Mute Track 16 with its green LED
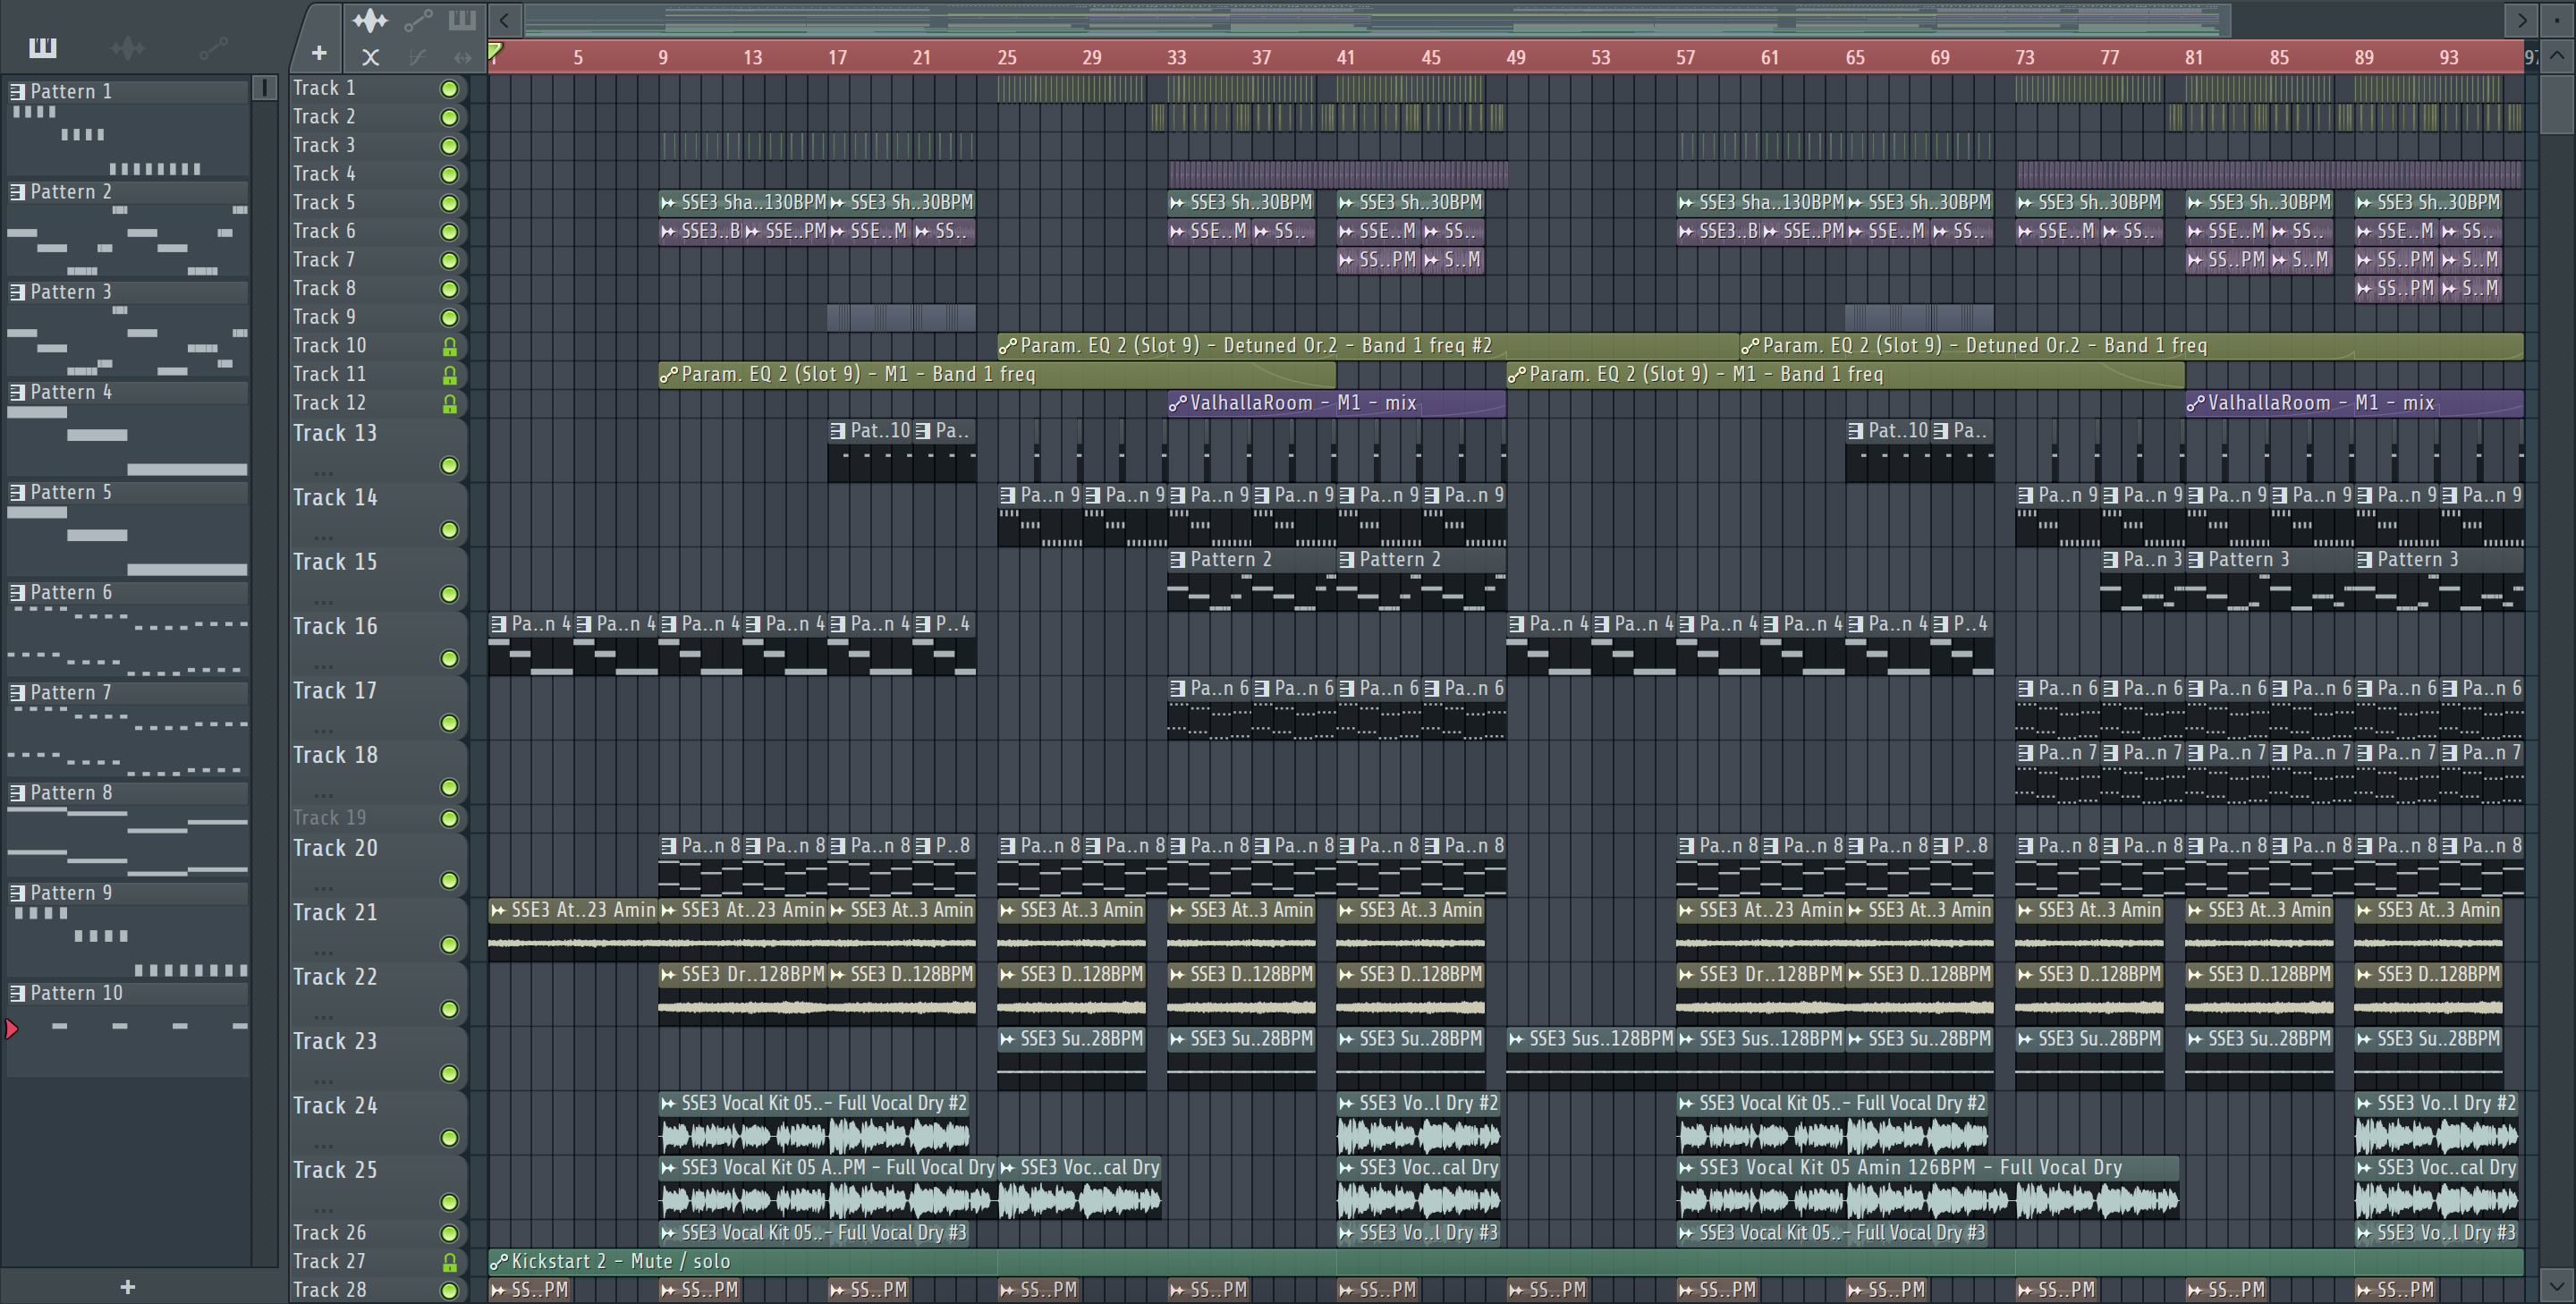The height and width of the screenshot is (1304, 2576). [x=450, y=659]
